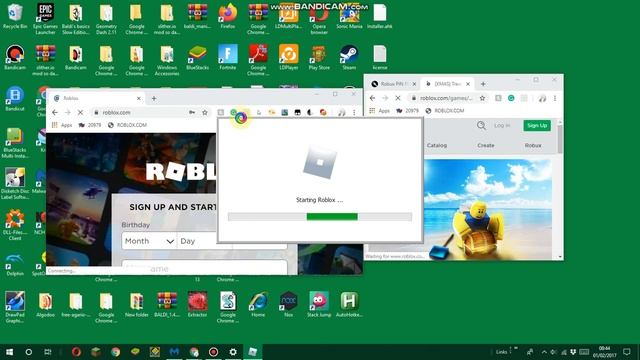
Task: Open Apps shortcut in left window bookmarks bar
Action: coord(62,125)
